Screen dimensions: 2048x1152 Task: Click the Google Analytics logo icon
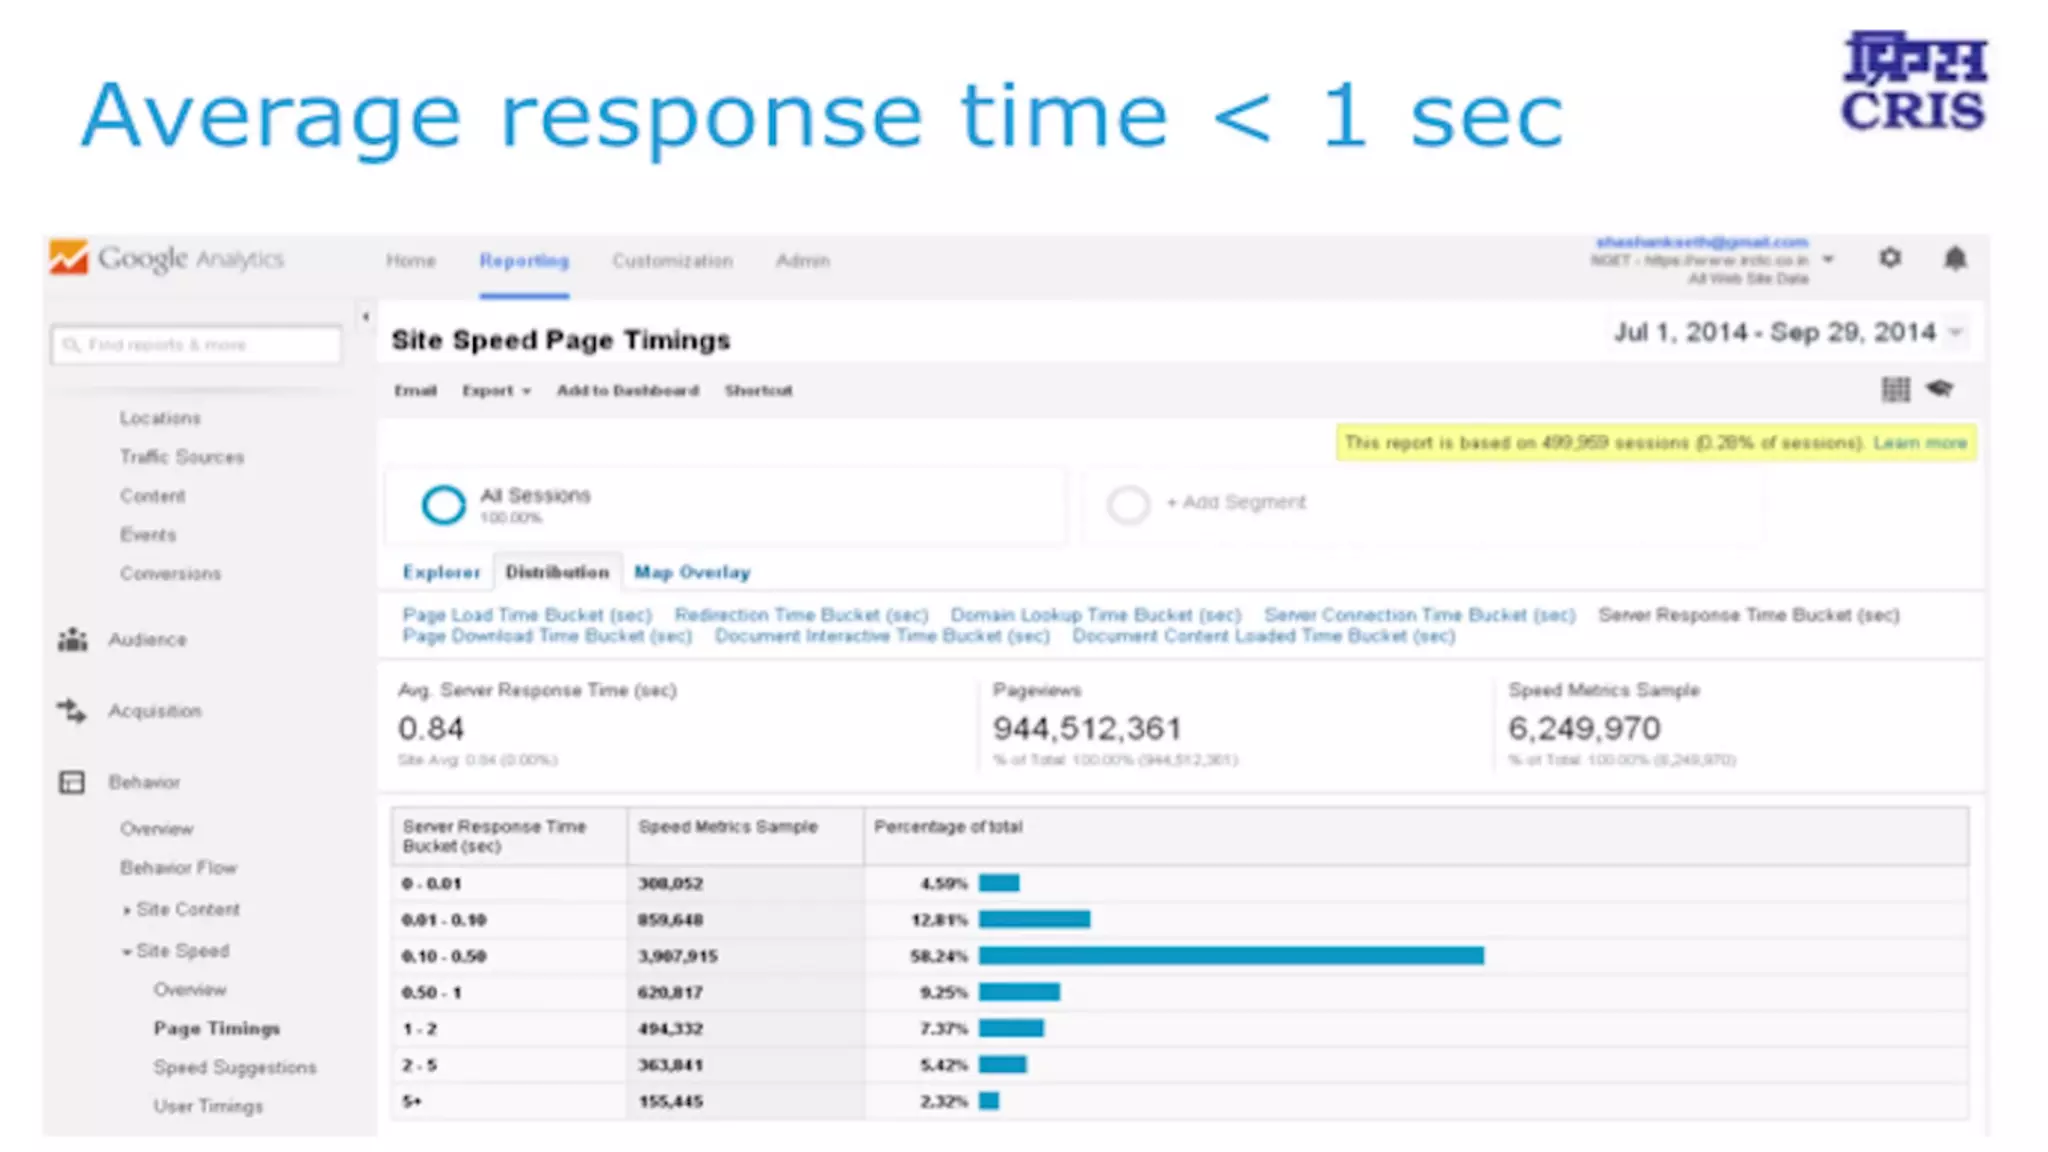69,258
